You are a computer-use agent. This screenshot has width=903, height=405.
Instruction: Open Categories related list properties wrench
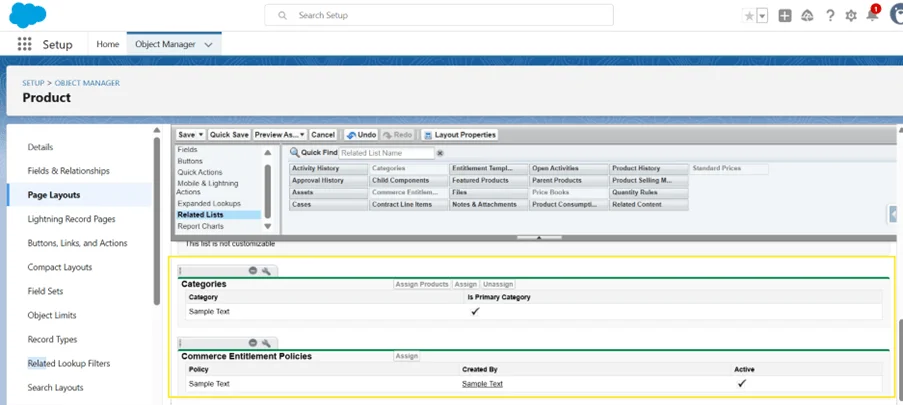(x=266, y=271)
